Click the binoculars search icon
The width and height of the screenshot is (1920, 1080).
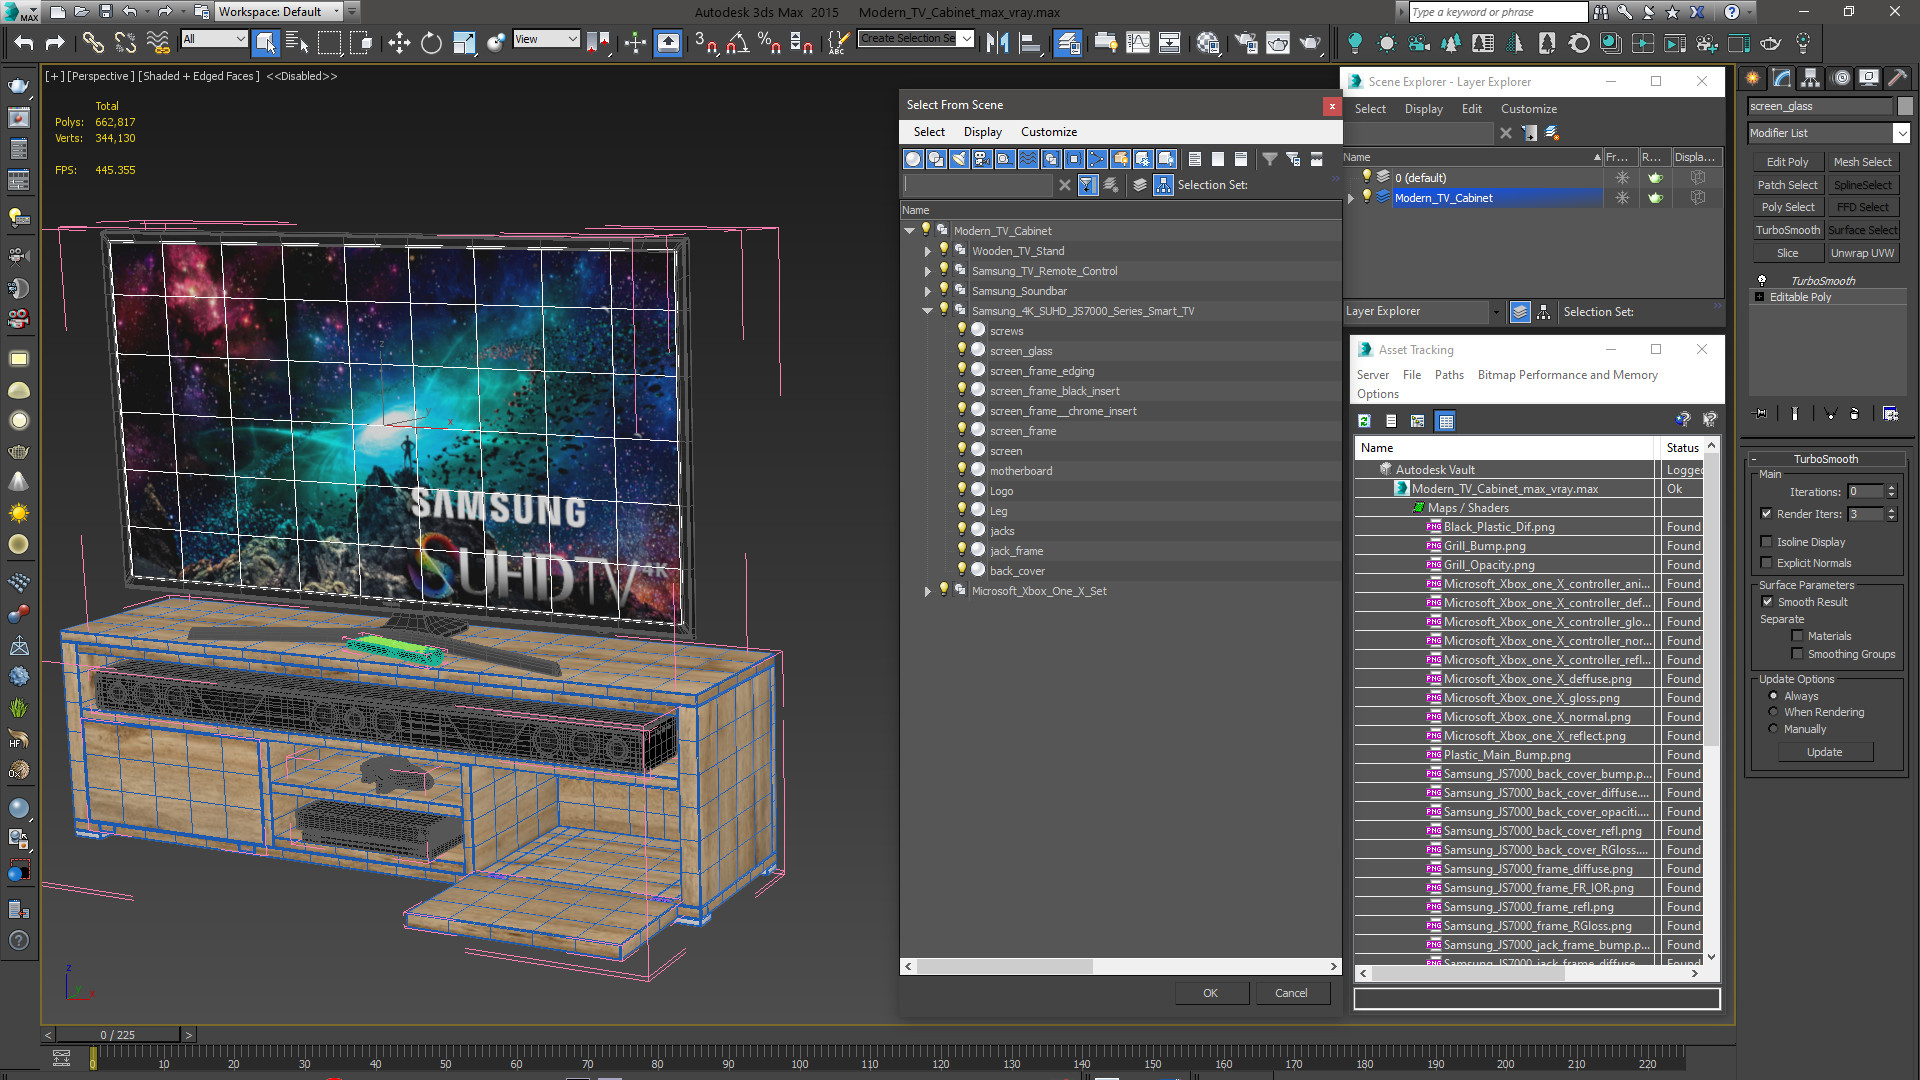tap(1601, 12)
